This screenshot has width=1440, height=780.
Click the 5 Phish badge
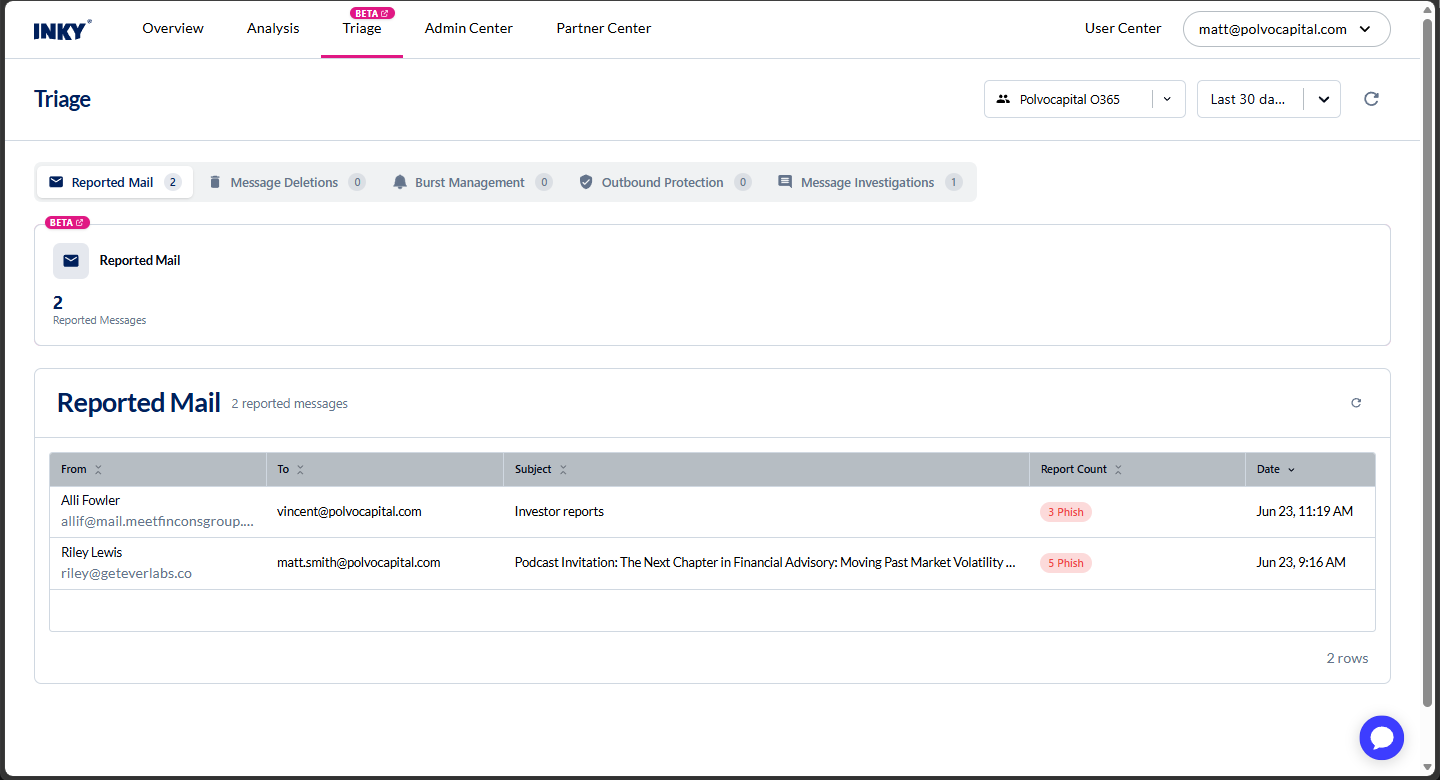(1066, 563)
